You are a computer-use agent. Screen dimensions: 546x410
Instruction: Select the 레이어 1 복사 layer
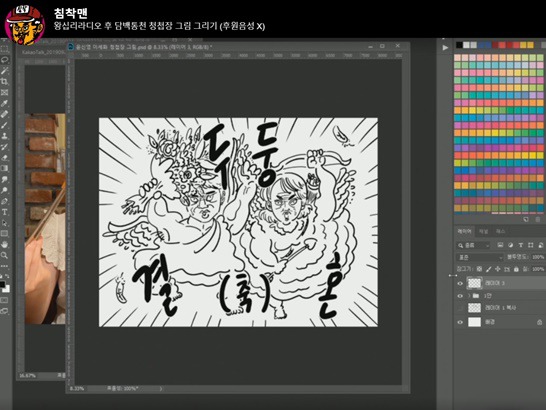[500, 308]
